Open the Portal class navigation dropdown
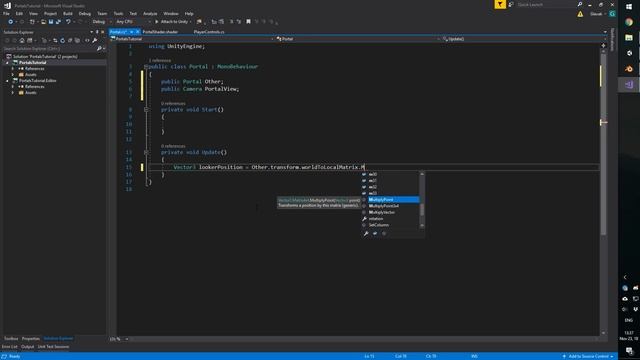Screen dimensions: 640x360 (358, 39)
